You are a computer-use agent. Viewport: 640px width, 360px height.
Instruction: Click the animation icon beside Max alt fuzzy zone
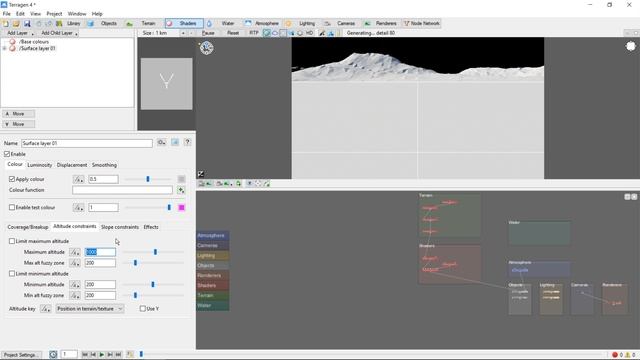pyautogui.click(x=75, y=263)
